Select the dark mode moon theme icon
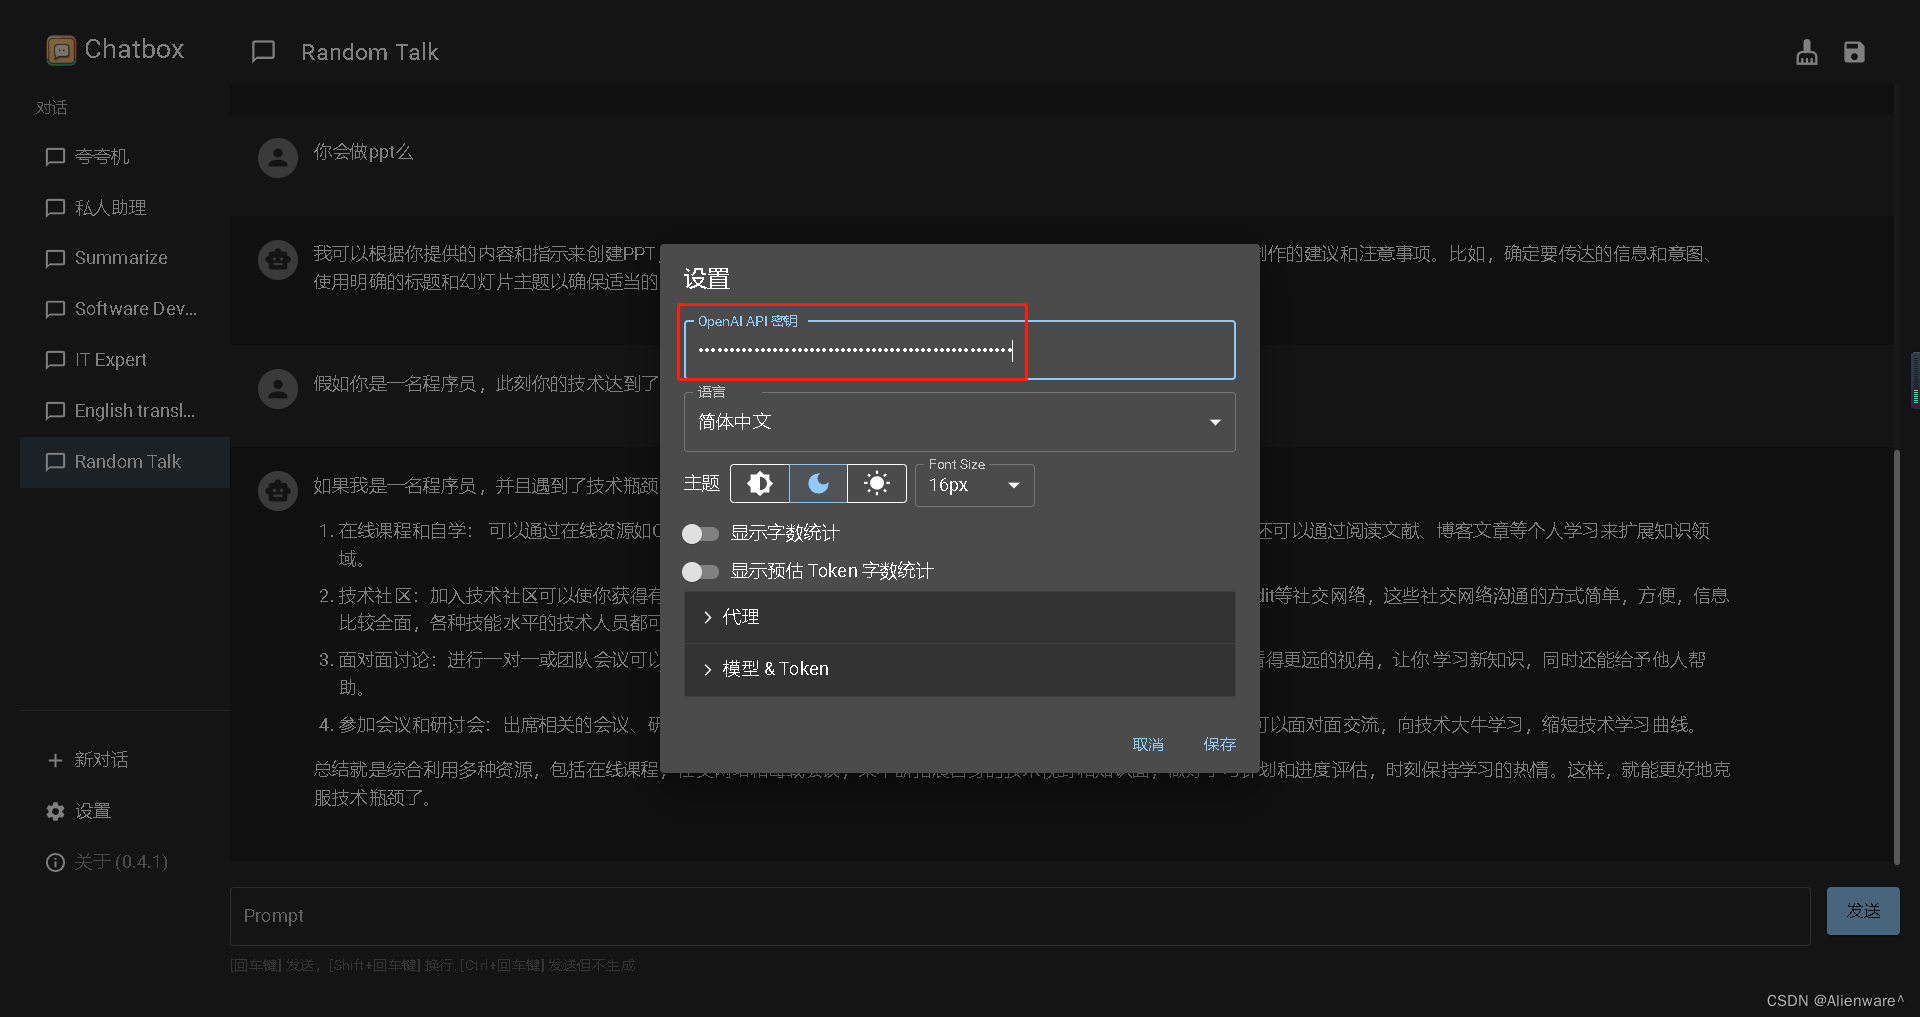Viewport: 1920px width, 1017px height. tap(818, 484)
